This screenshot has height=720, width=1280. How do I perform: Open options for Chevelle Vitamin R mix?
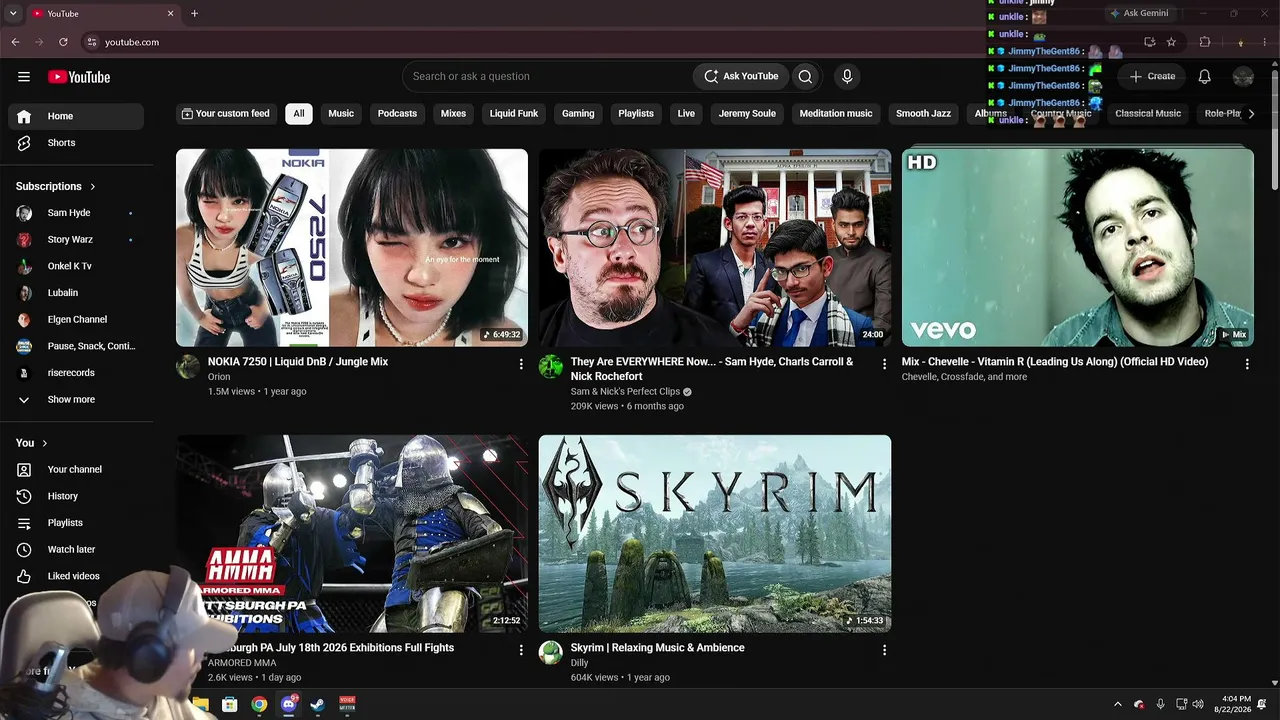click(x=1247, y=364)
